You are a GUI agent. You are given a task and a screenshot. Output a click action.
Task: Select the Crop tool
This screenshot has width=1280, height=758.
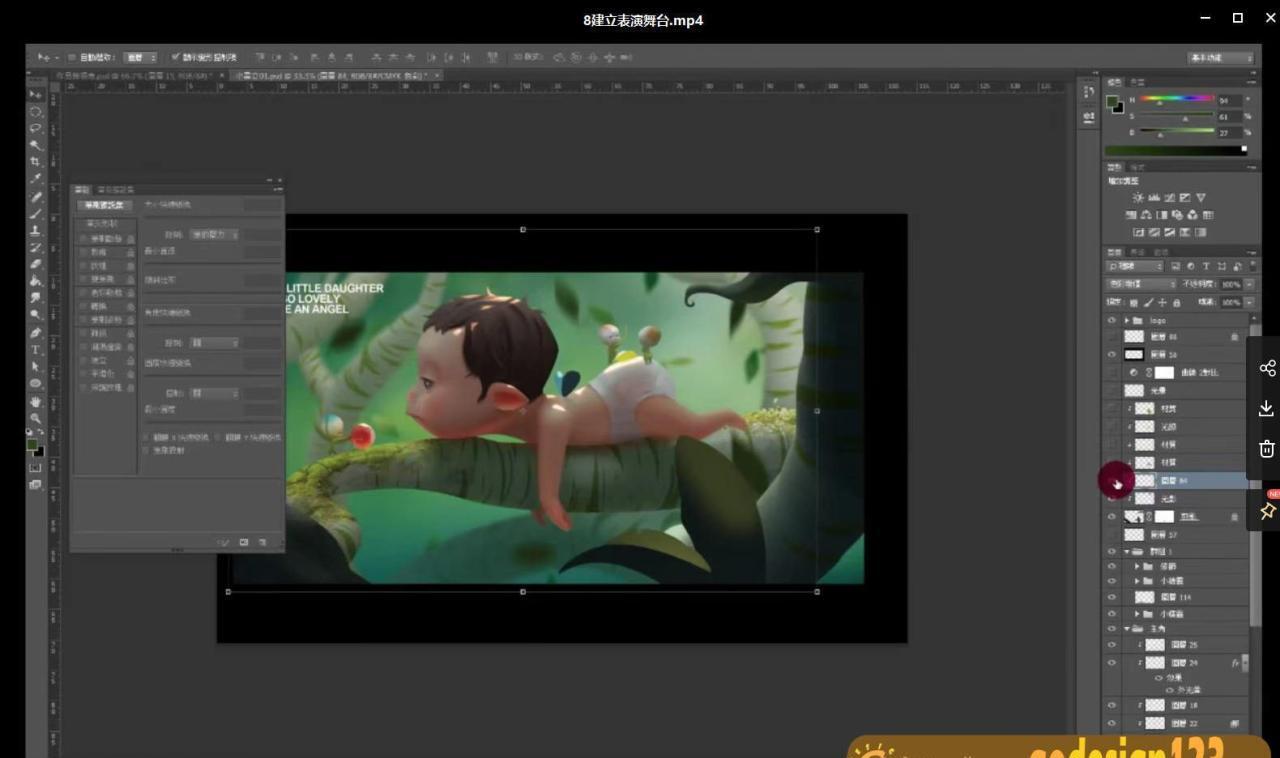(x=35, y=162)
